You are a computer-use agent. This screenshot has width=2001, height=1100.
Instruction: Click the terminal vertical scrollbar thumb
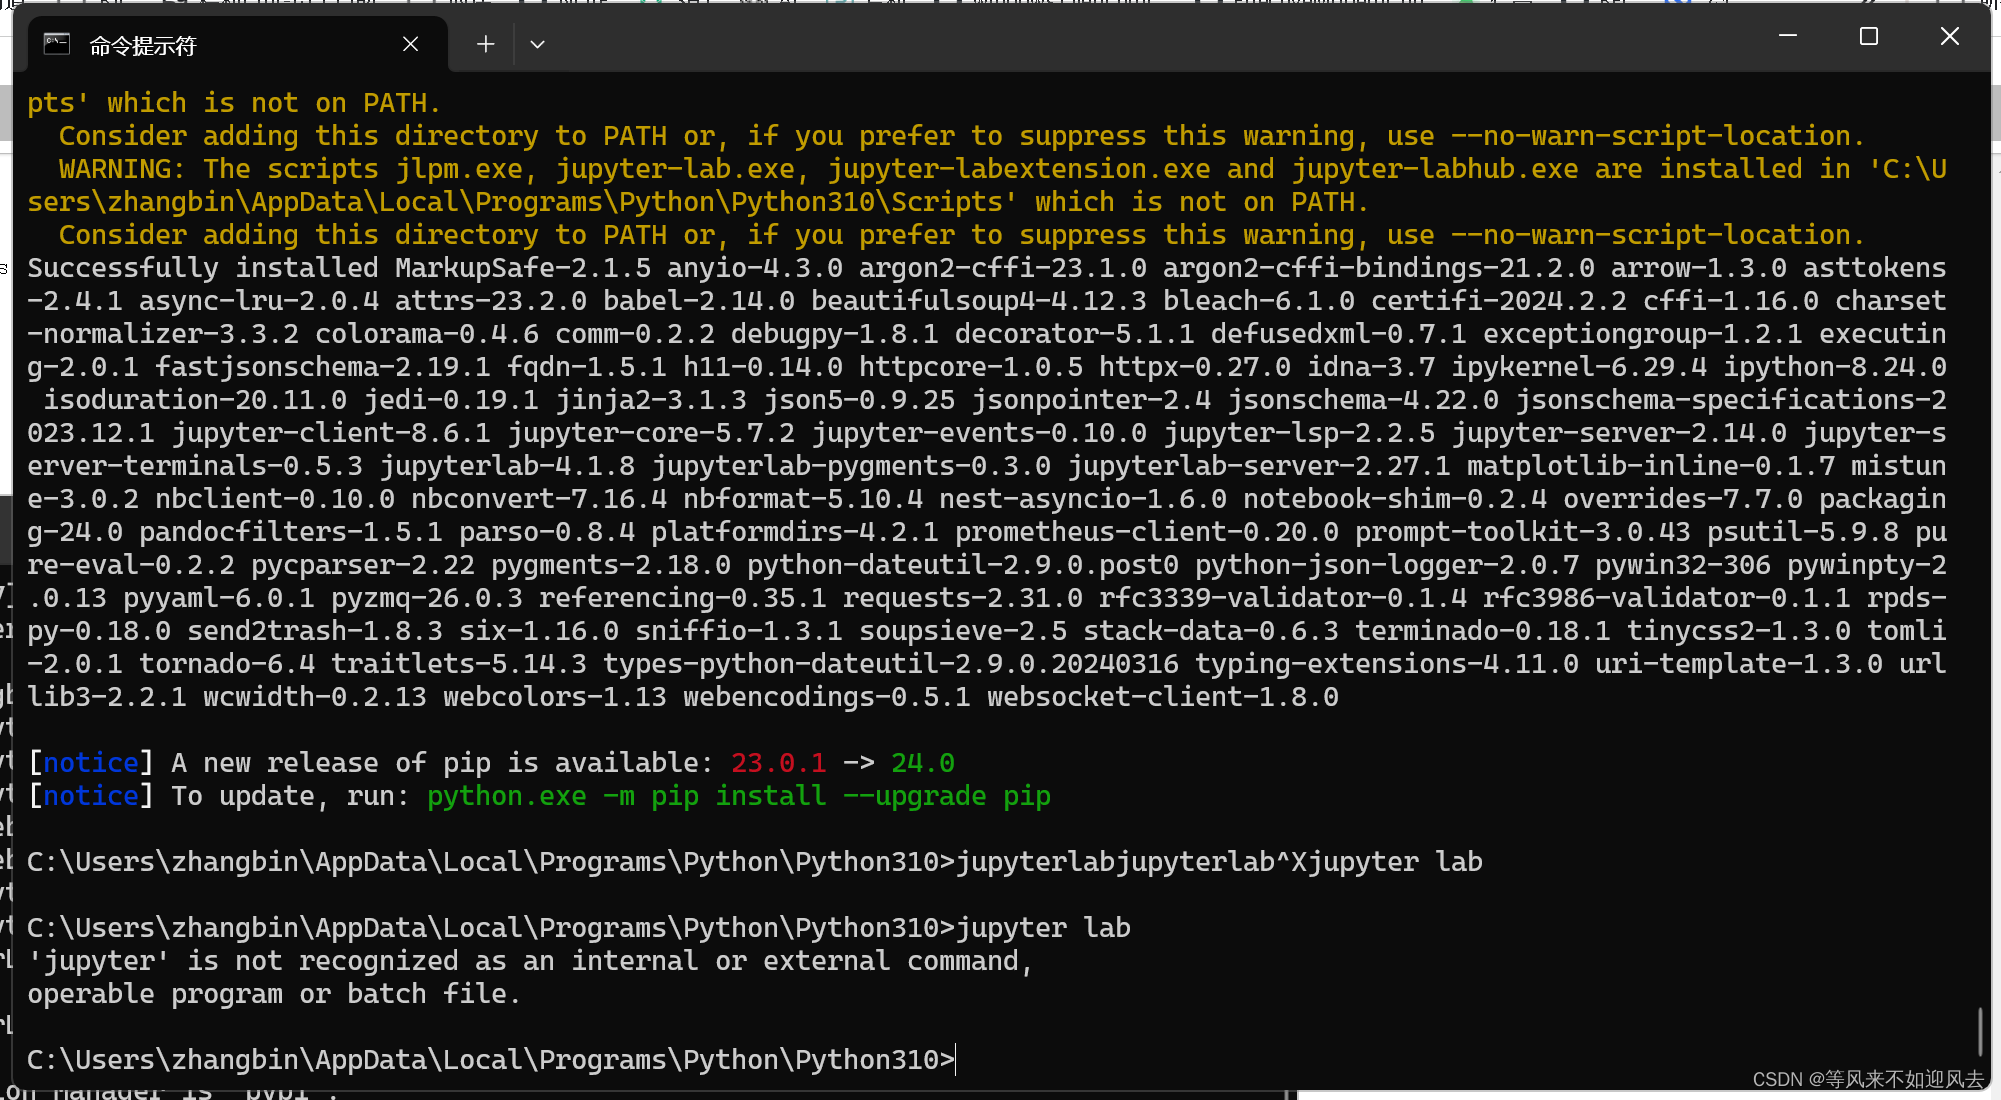[x=1980, y=1031]
